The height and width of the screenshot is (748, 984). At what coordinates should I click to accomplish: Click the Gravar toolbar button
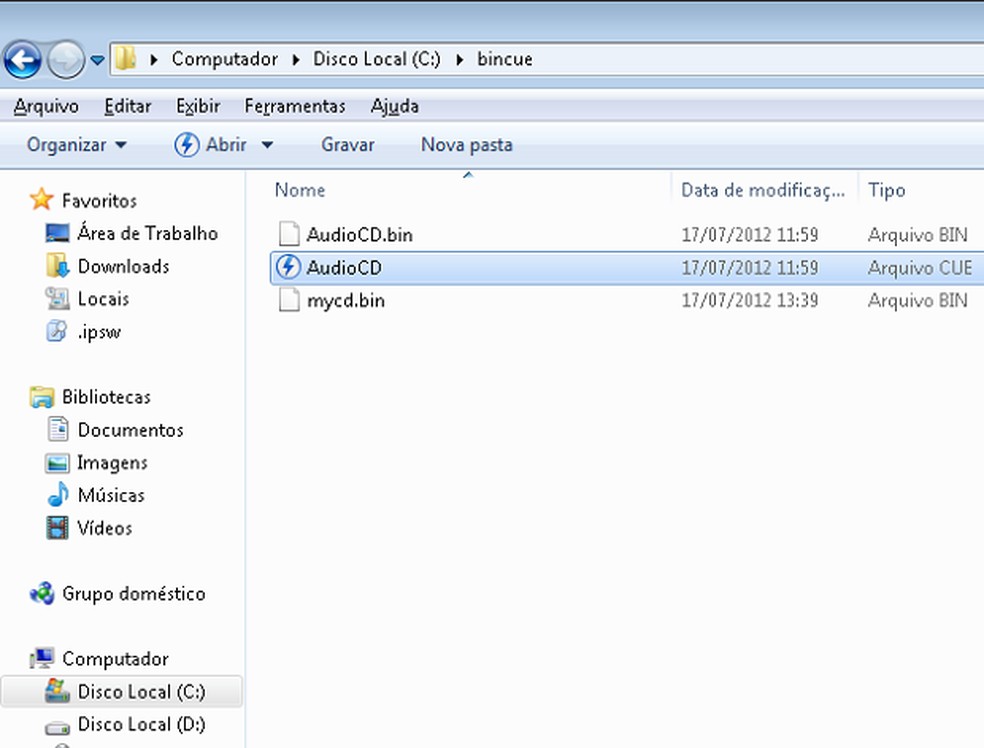348,145
